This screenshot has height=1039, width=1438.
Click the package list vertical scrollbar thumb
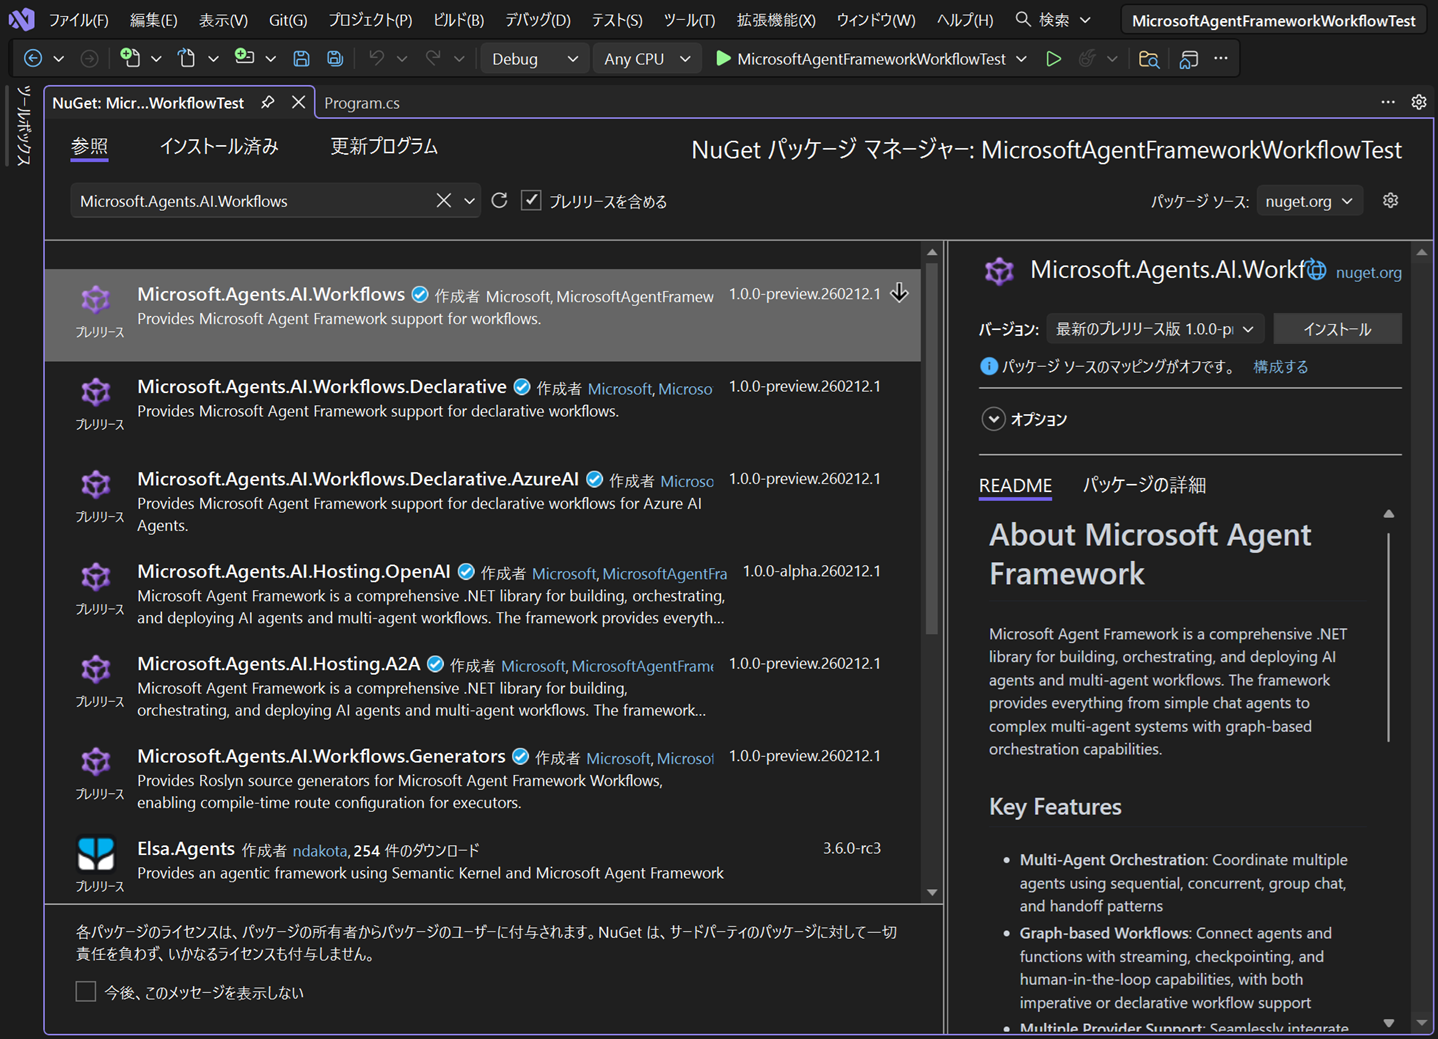[x=932, y=450]
